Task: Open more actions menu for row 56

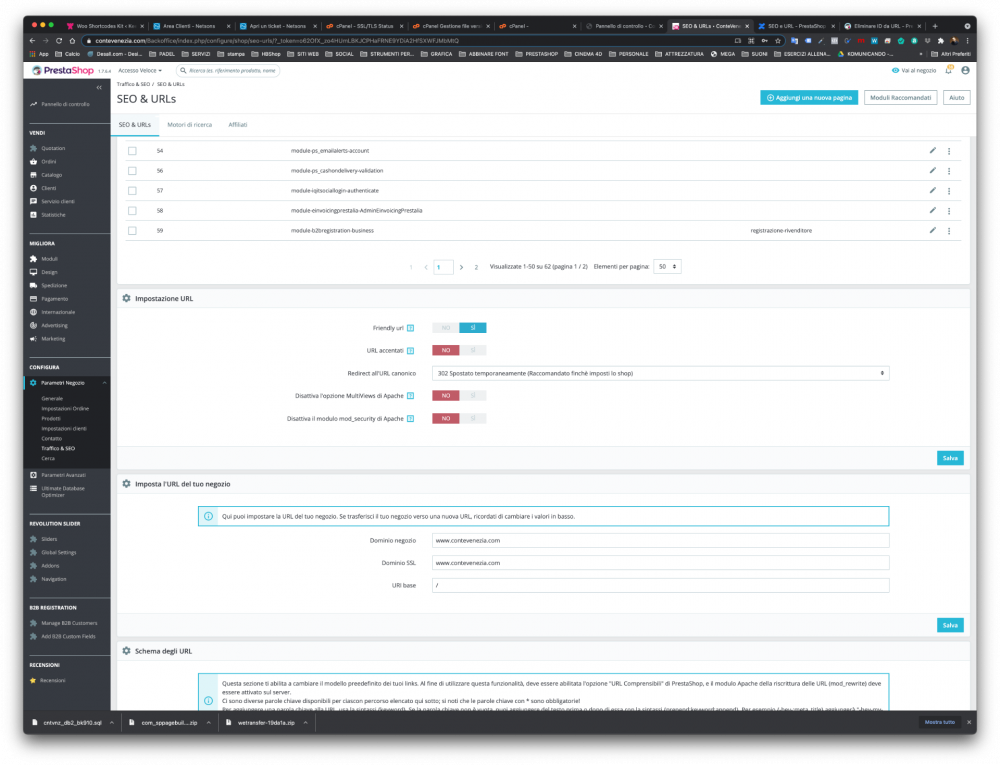Action: point(949,171)
